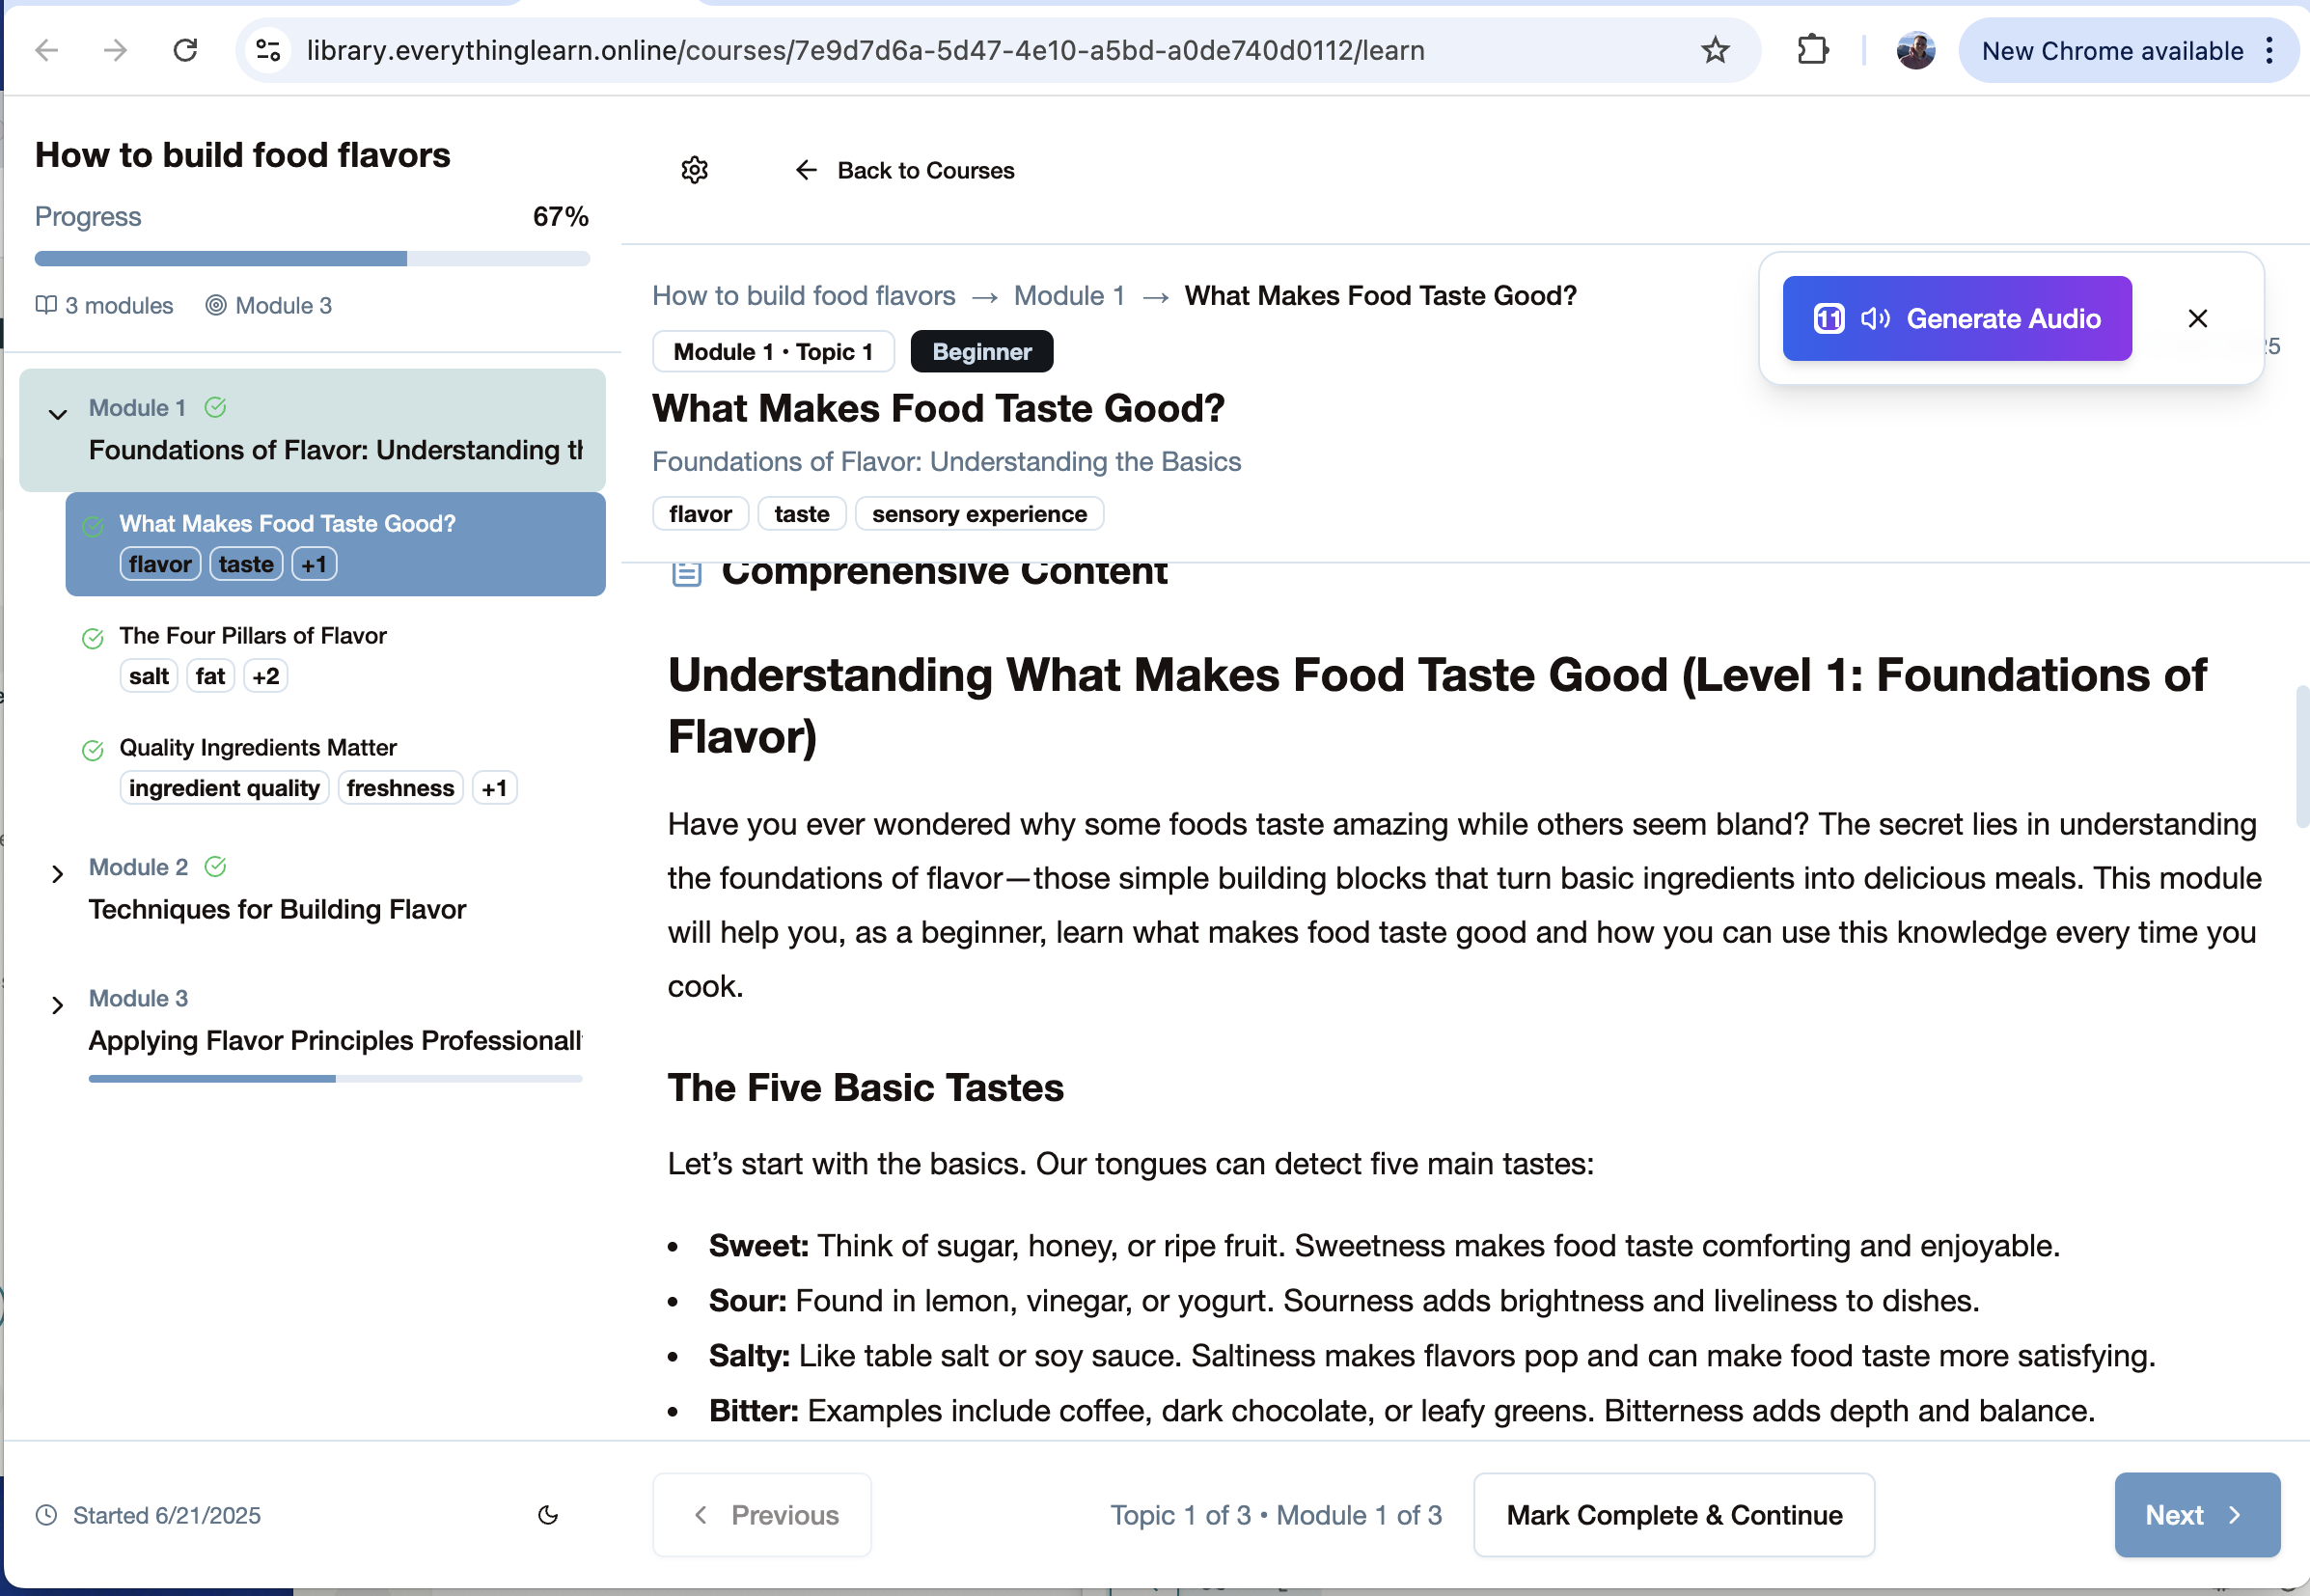Toggle dark mode moon icon
The width and height of the screenshot is (2310, 1596).
[548, 1515]
